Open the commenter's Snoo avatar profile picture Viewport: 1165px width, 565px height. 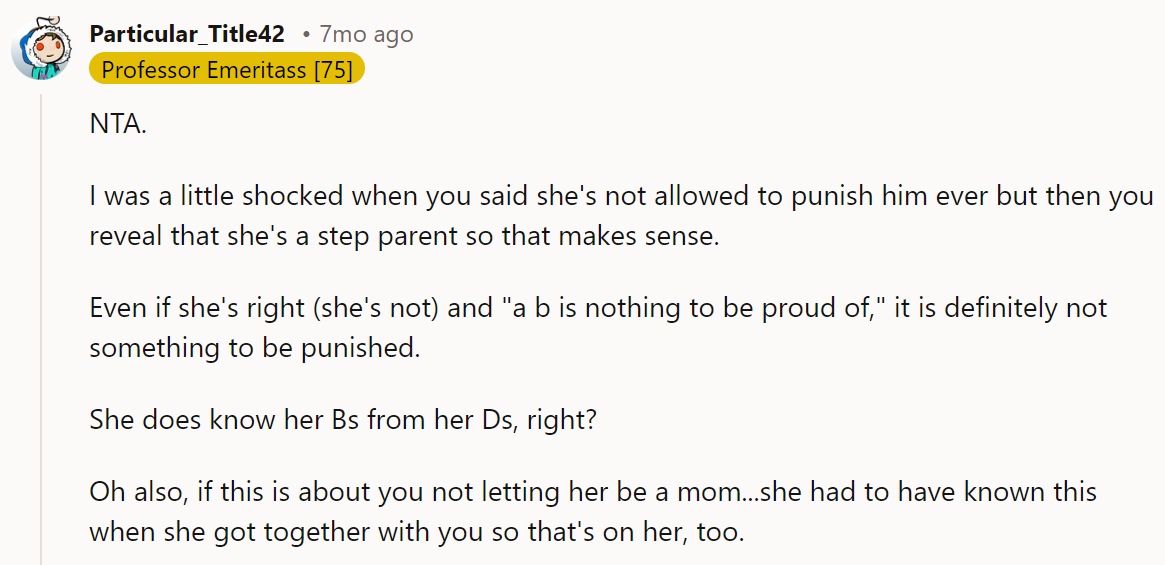pyautogui.click(x=42, y=49)
